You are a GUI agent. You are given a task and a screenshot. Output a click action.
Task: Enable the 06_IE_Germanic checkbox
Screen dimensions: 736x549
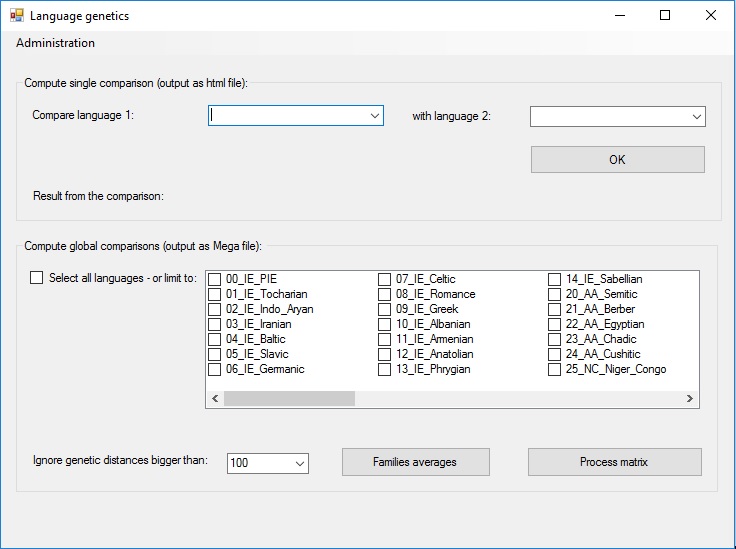tap(215, 369)
